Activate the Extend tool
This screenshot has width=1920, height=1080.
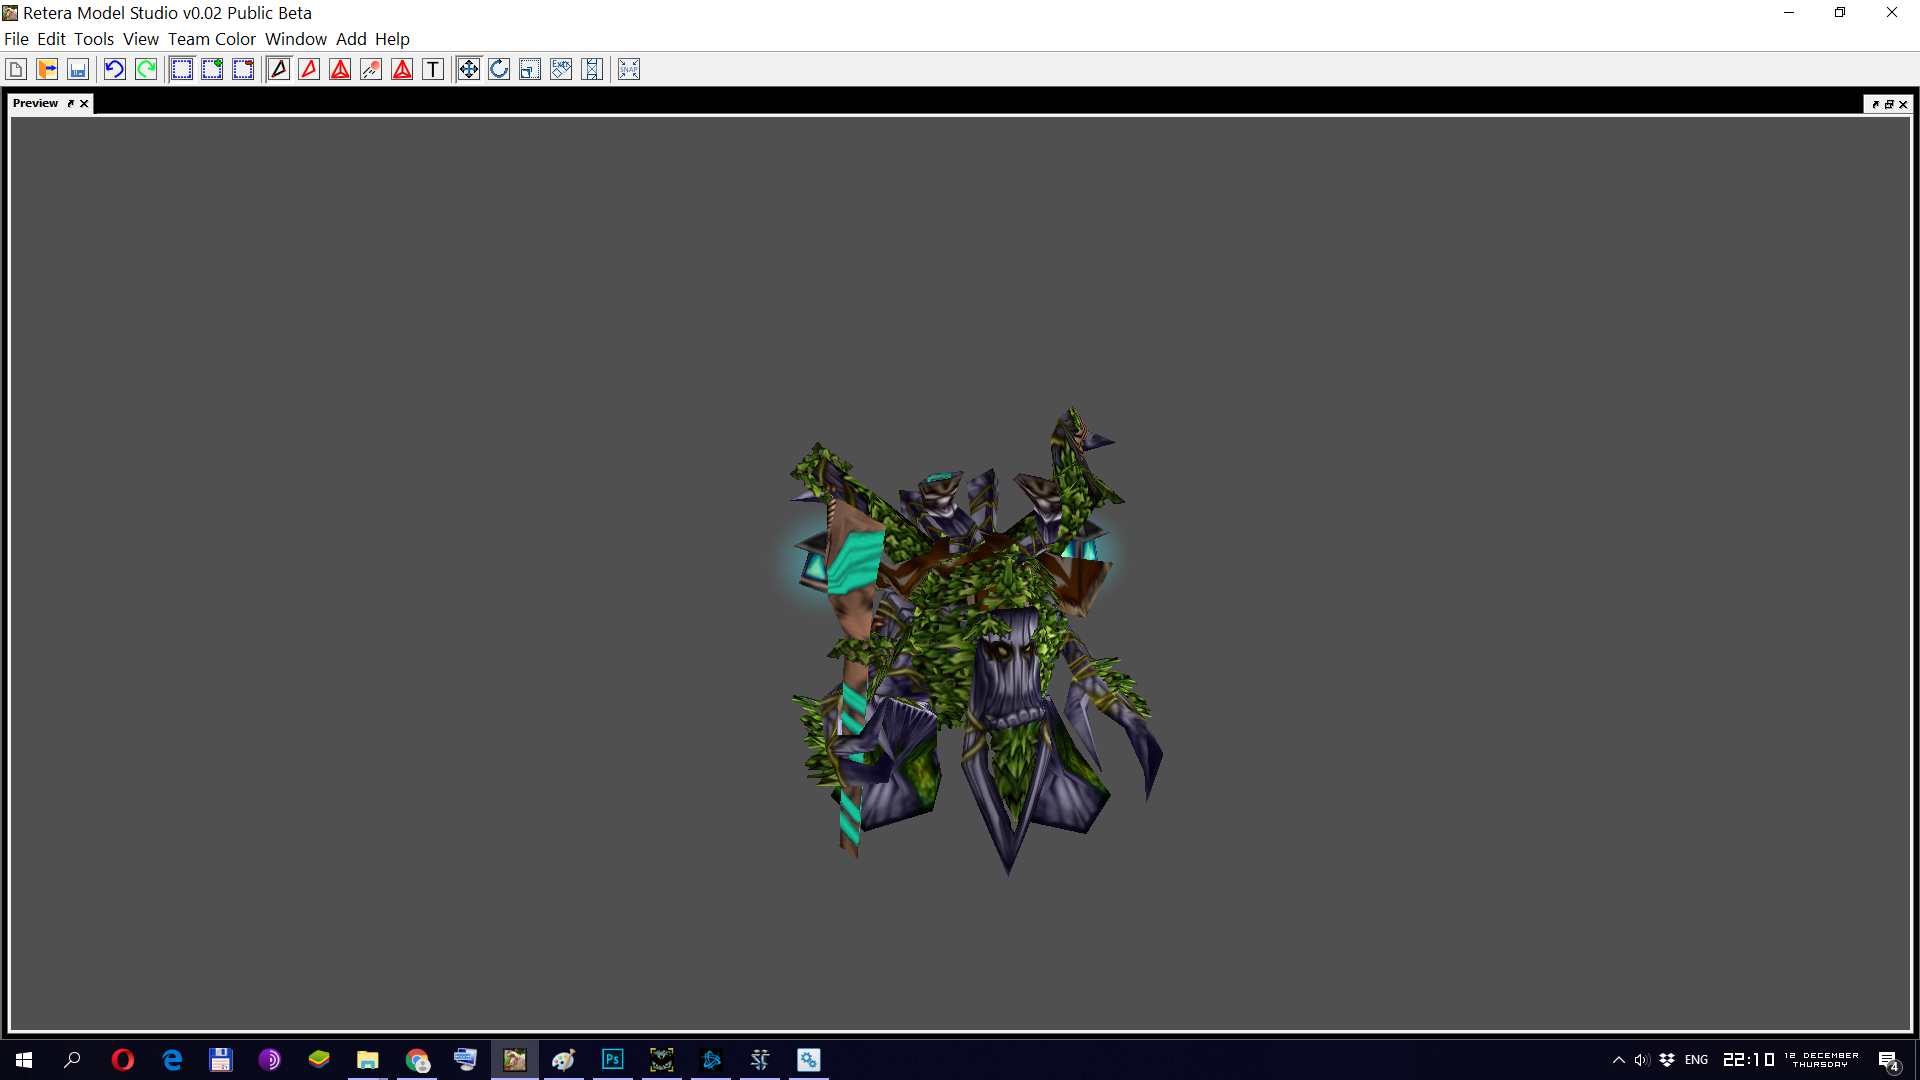[593, 69]
